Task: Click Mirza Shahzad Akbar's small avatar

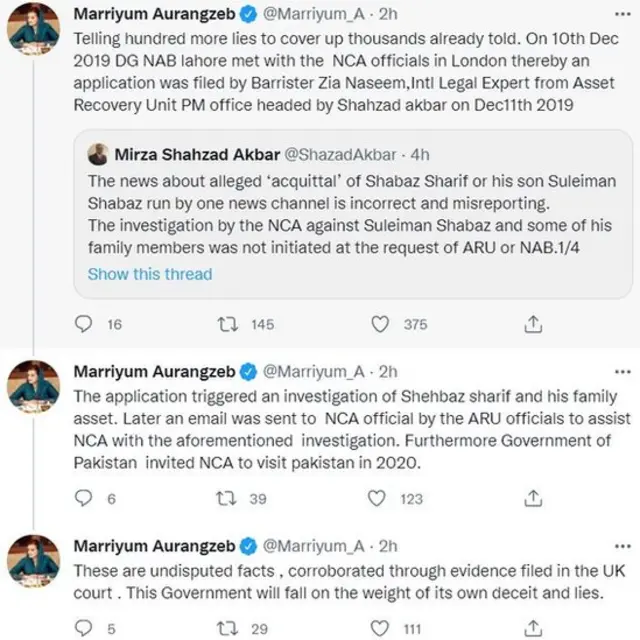Action: point(98,155)
